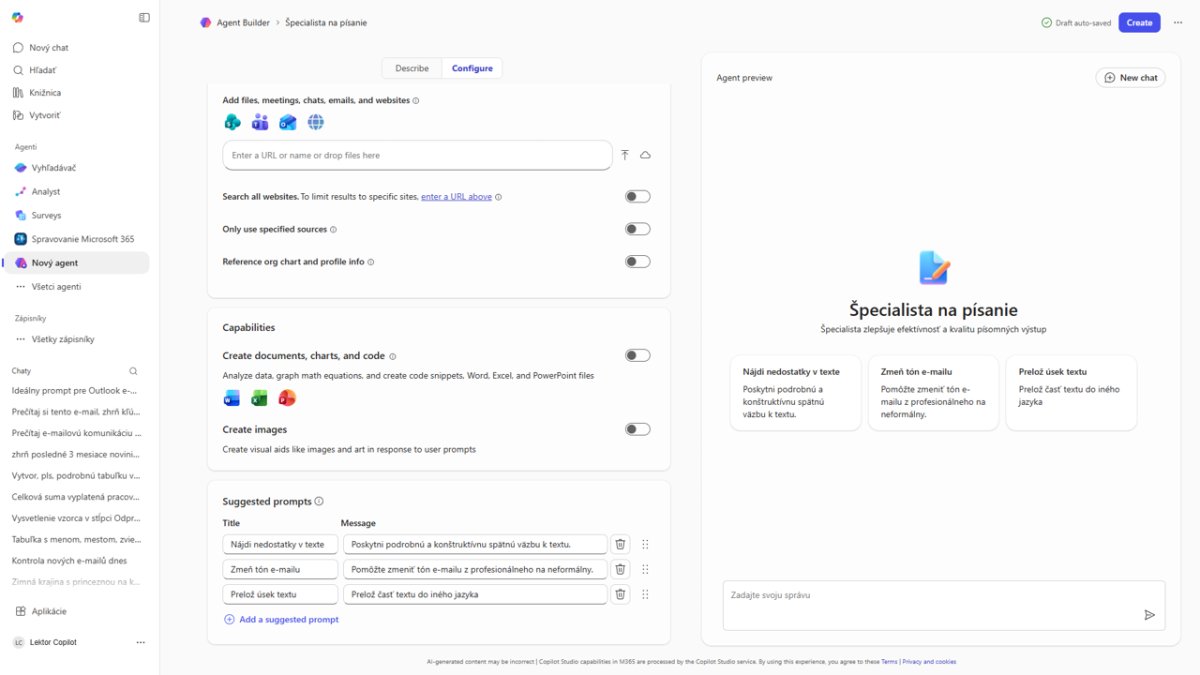Switch to the Describe tab
Viewport: 1200px width, 675px height.
[x=412, y=68]
